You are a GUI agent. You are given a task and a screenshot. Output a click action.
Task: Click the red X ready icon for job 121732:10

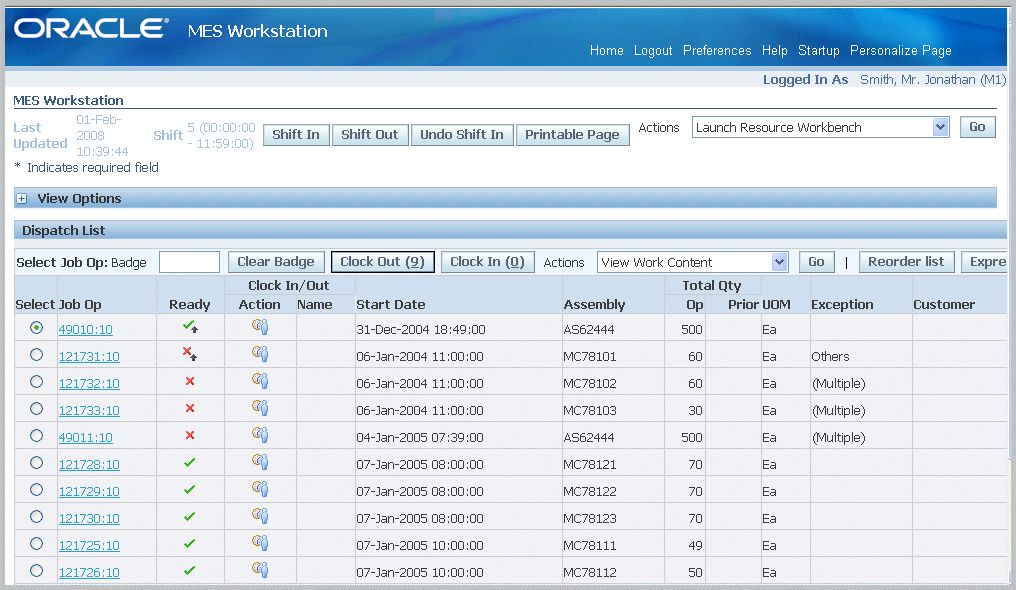click(190, 381)
